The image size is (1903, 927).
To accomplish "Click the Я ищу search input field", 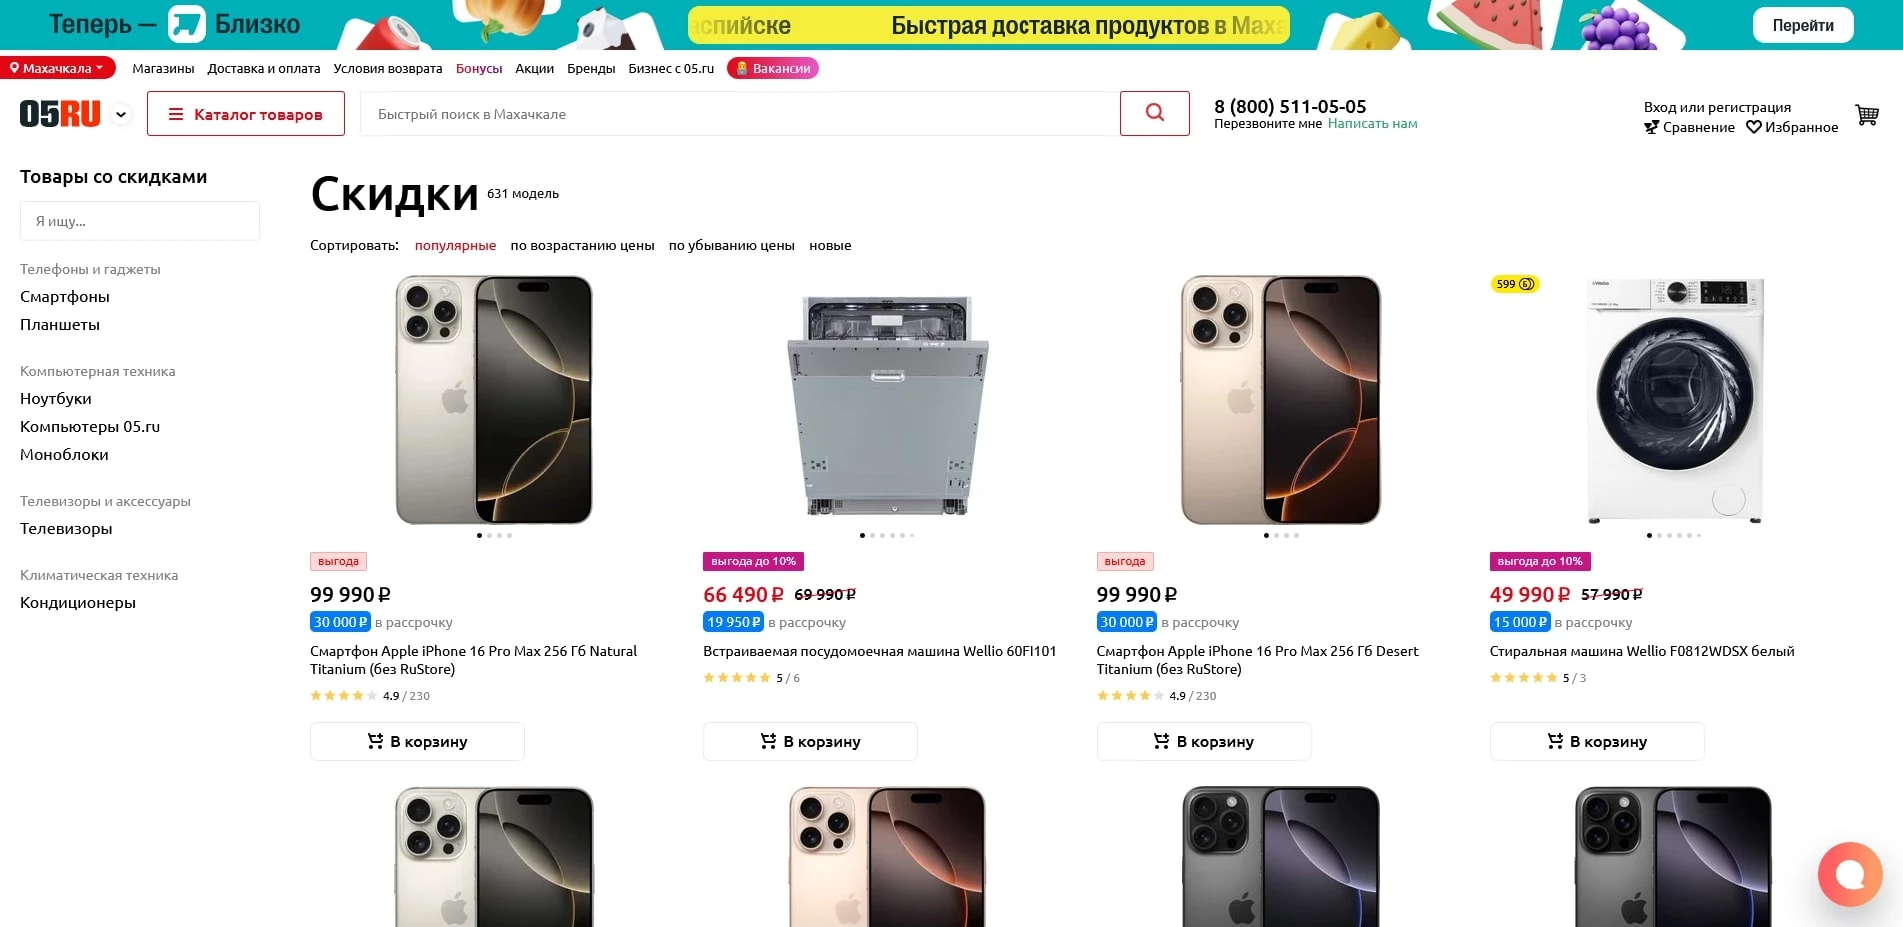I will 140,220.
